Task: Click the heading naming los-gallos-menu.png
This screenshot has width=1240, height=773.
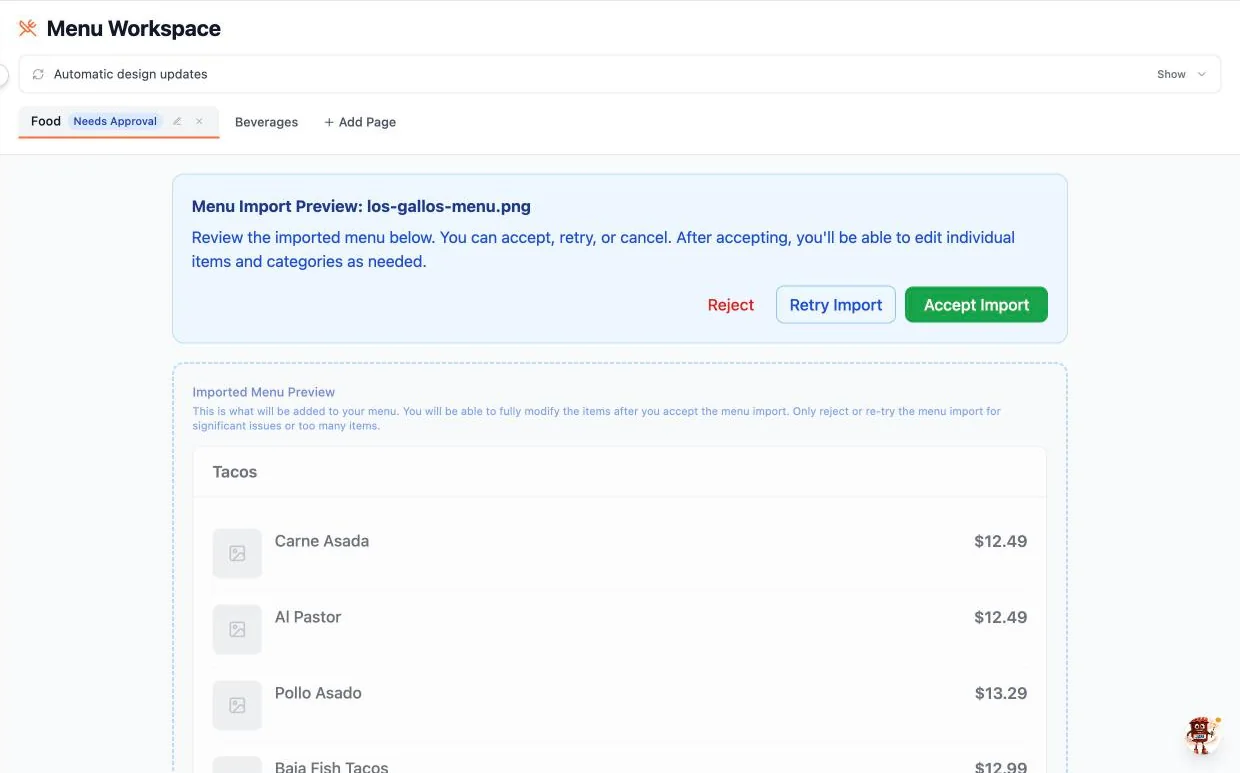Action: [361, 207]
